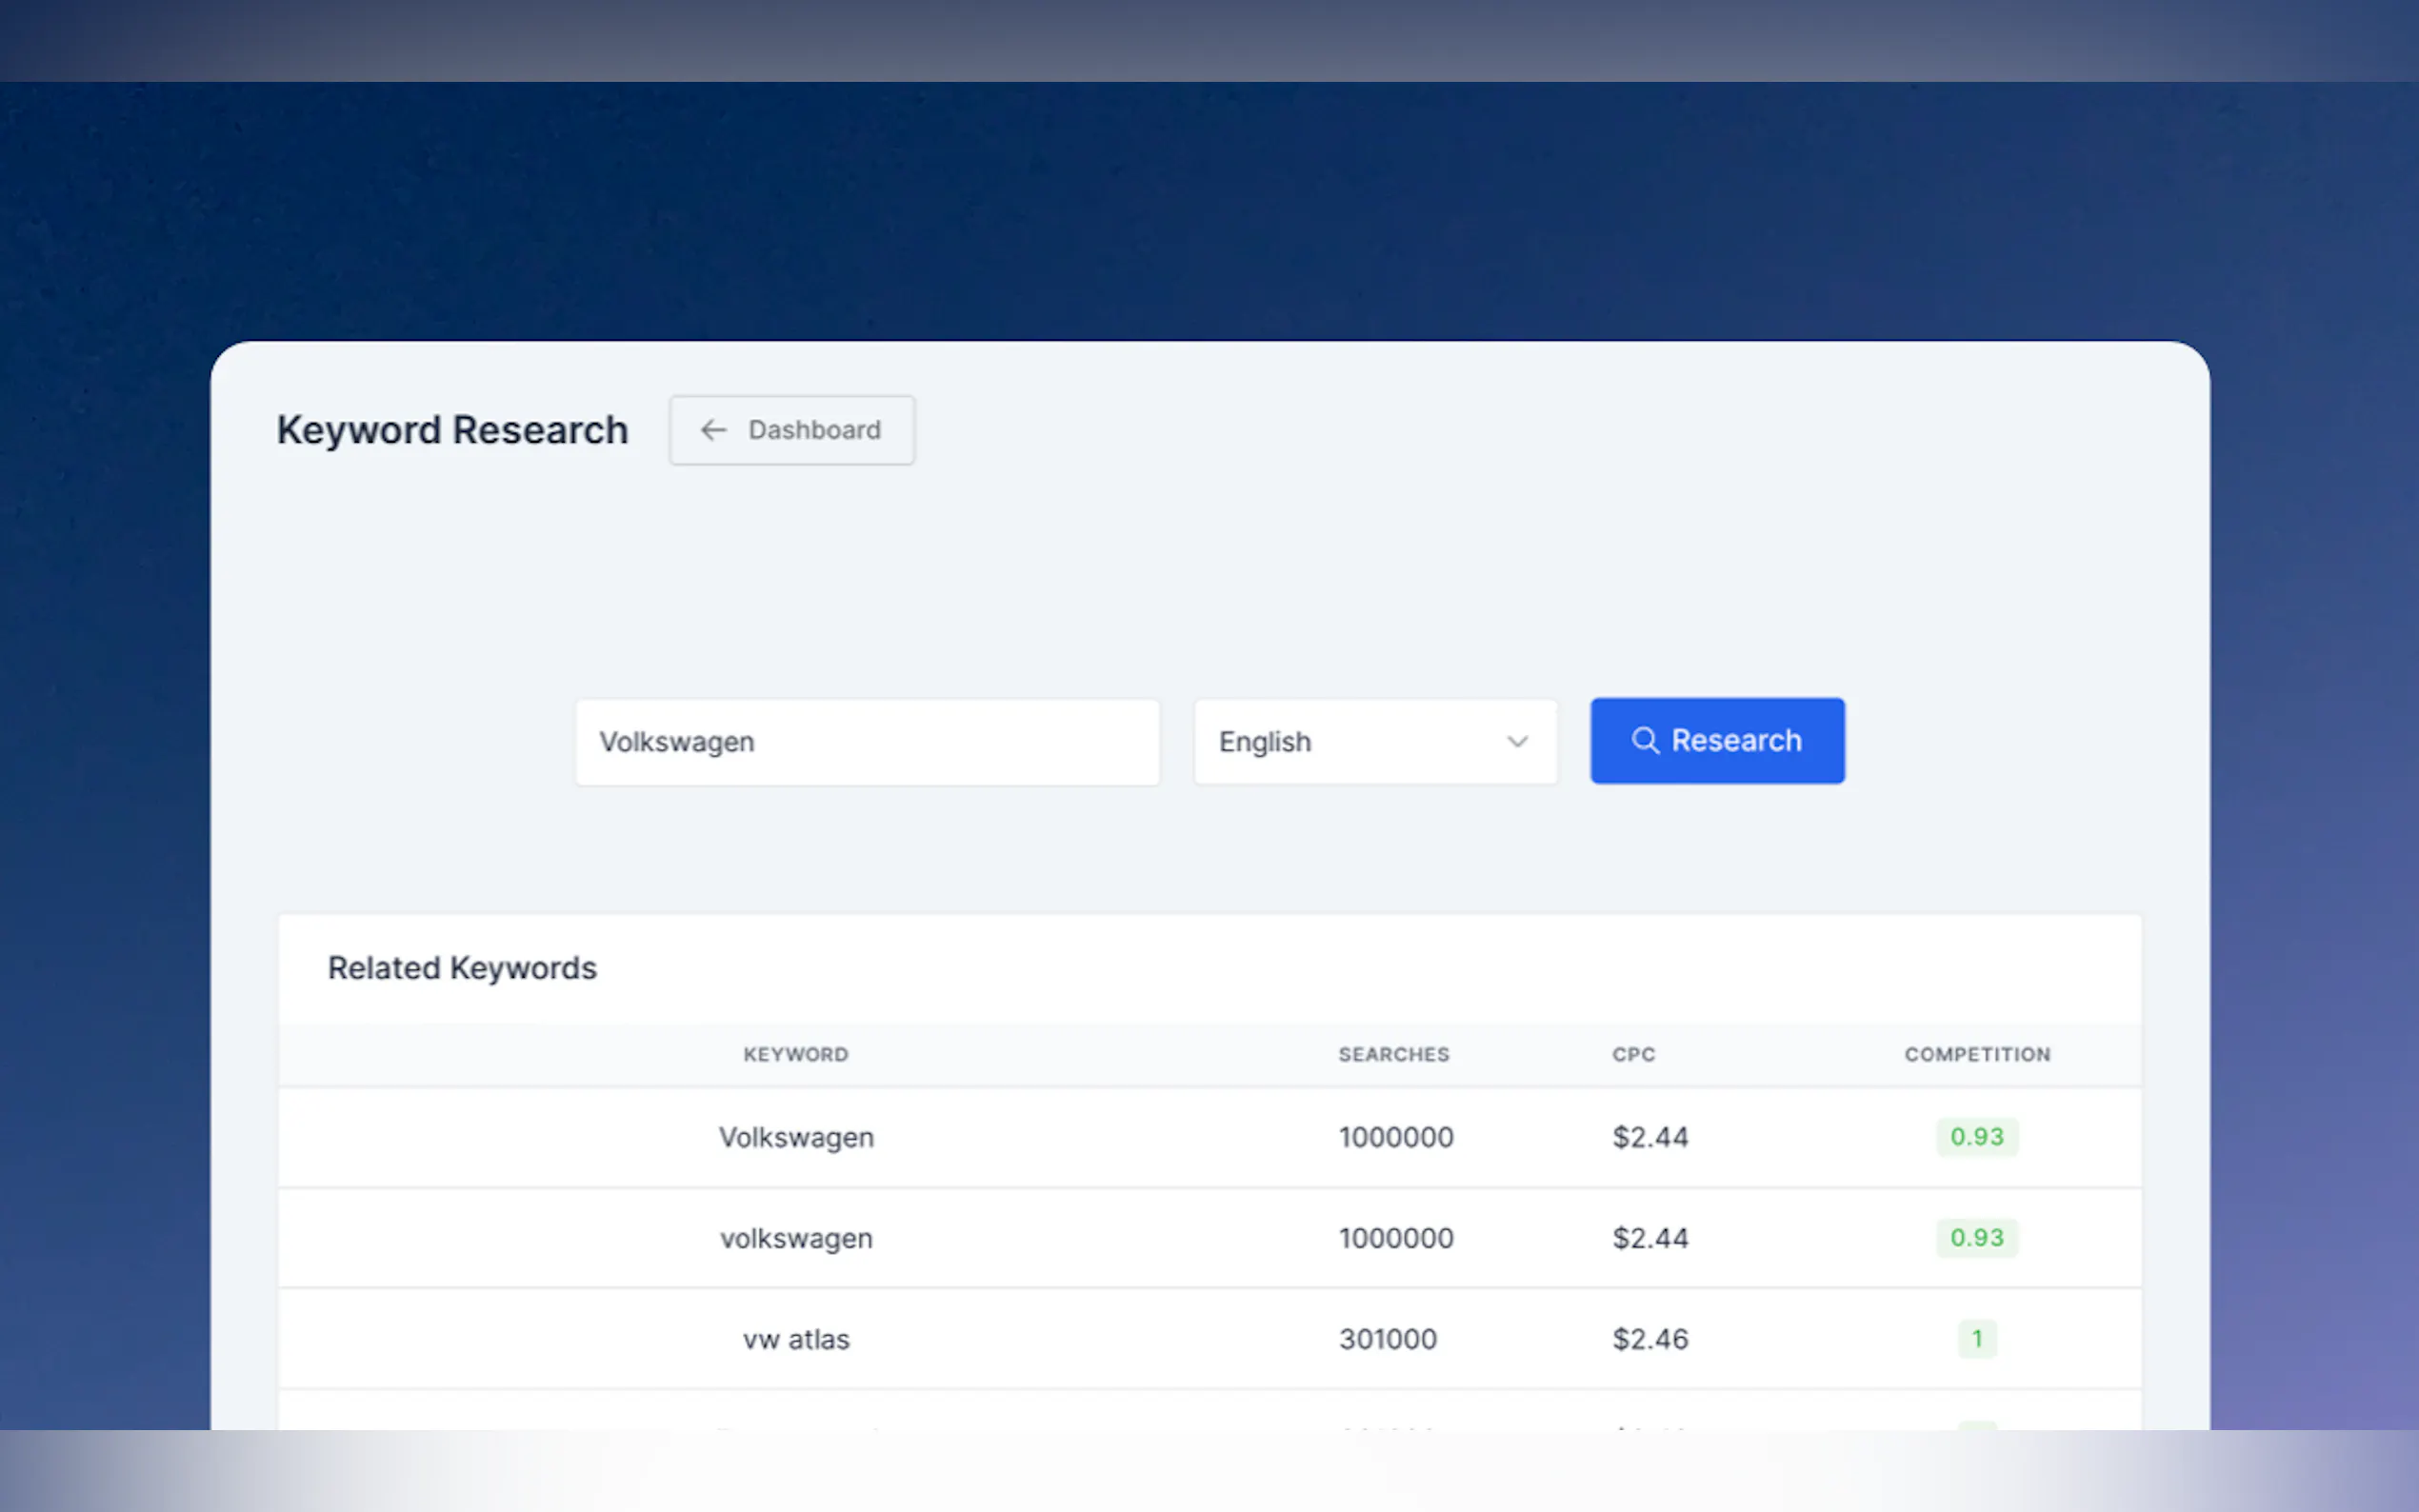The image size is (2419, 1512).
Task: Click the Keyword Research page title
Action: pyautogui.click(x=452, y=430)
